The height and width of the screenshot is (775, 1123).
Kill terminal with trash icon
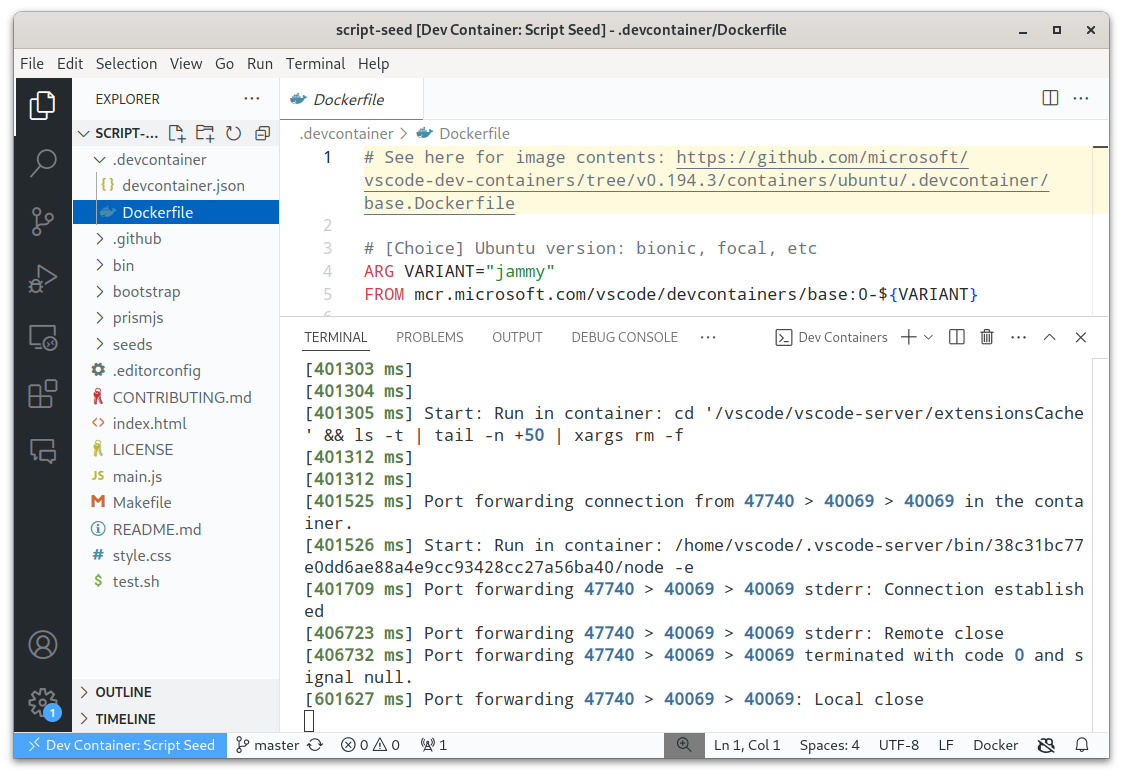click(987, 337)
